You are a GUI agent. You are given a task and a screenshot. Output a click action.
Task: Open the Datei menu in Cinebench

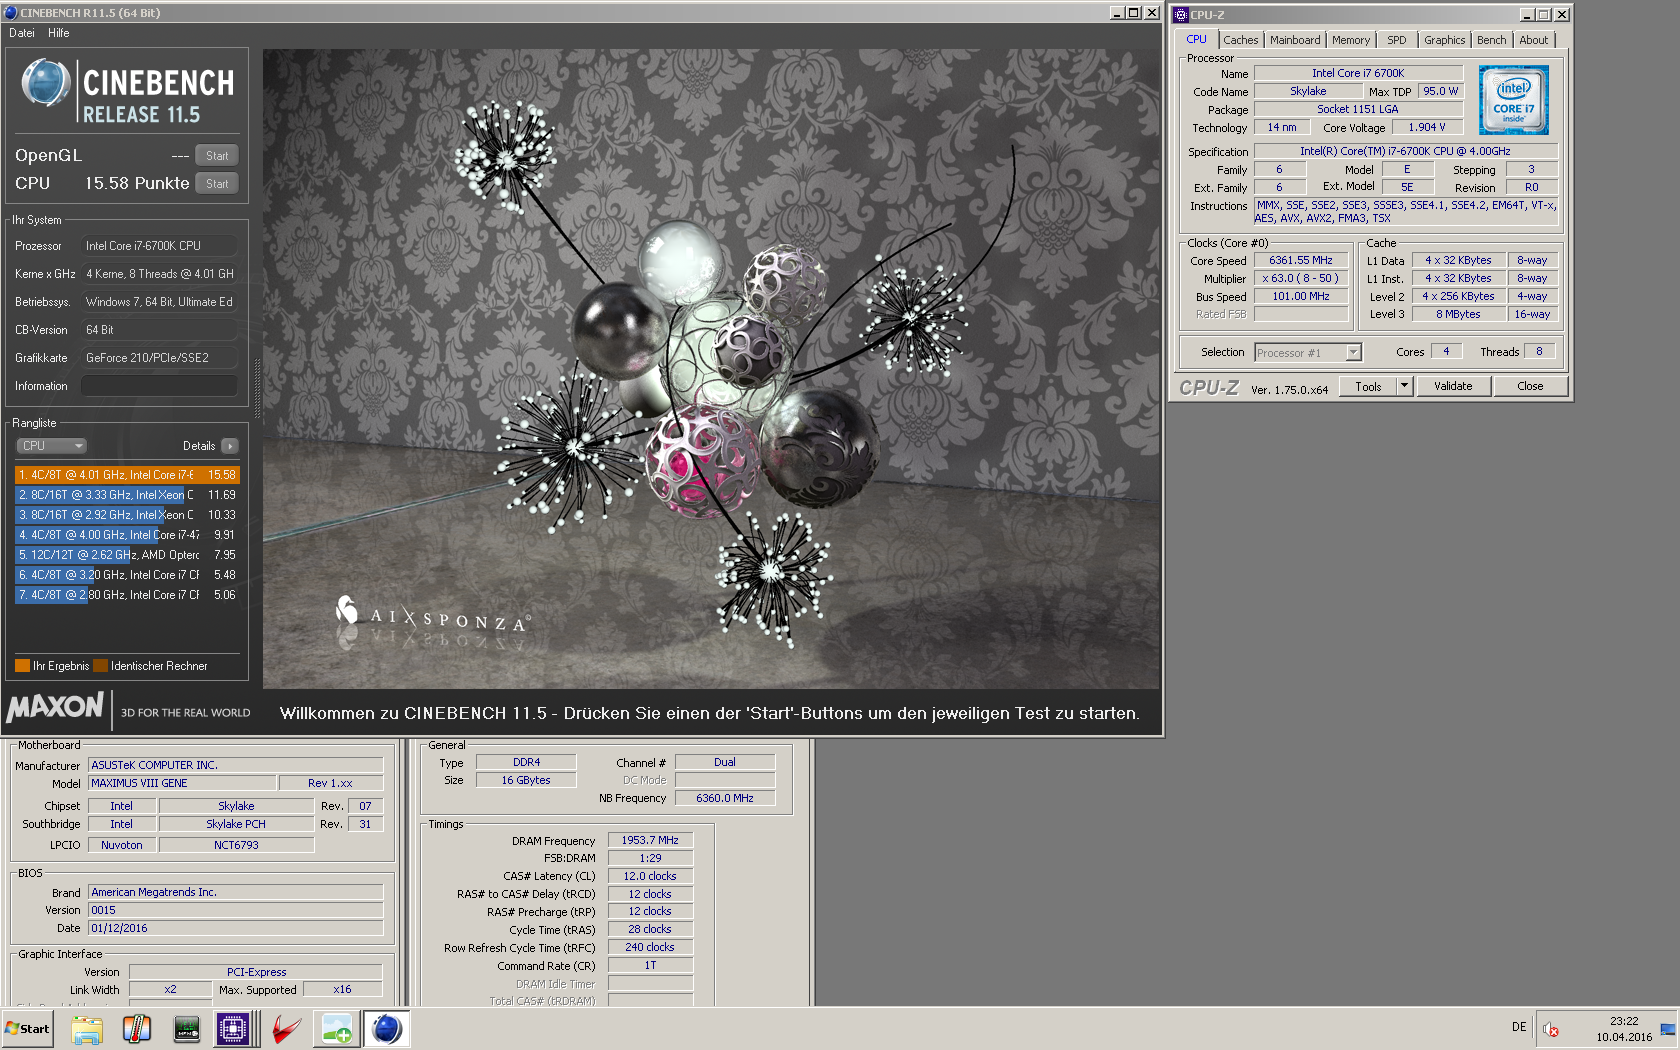coord(22,33)
